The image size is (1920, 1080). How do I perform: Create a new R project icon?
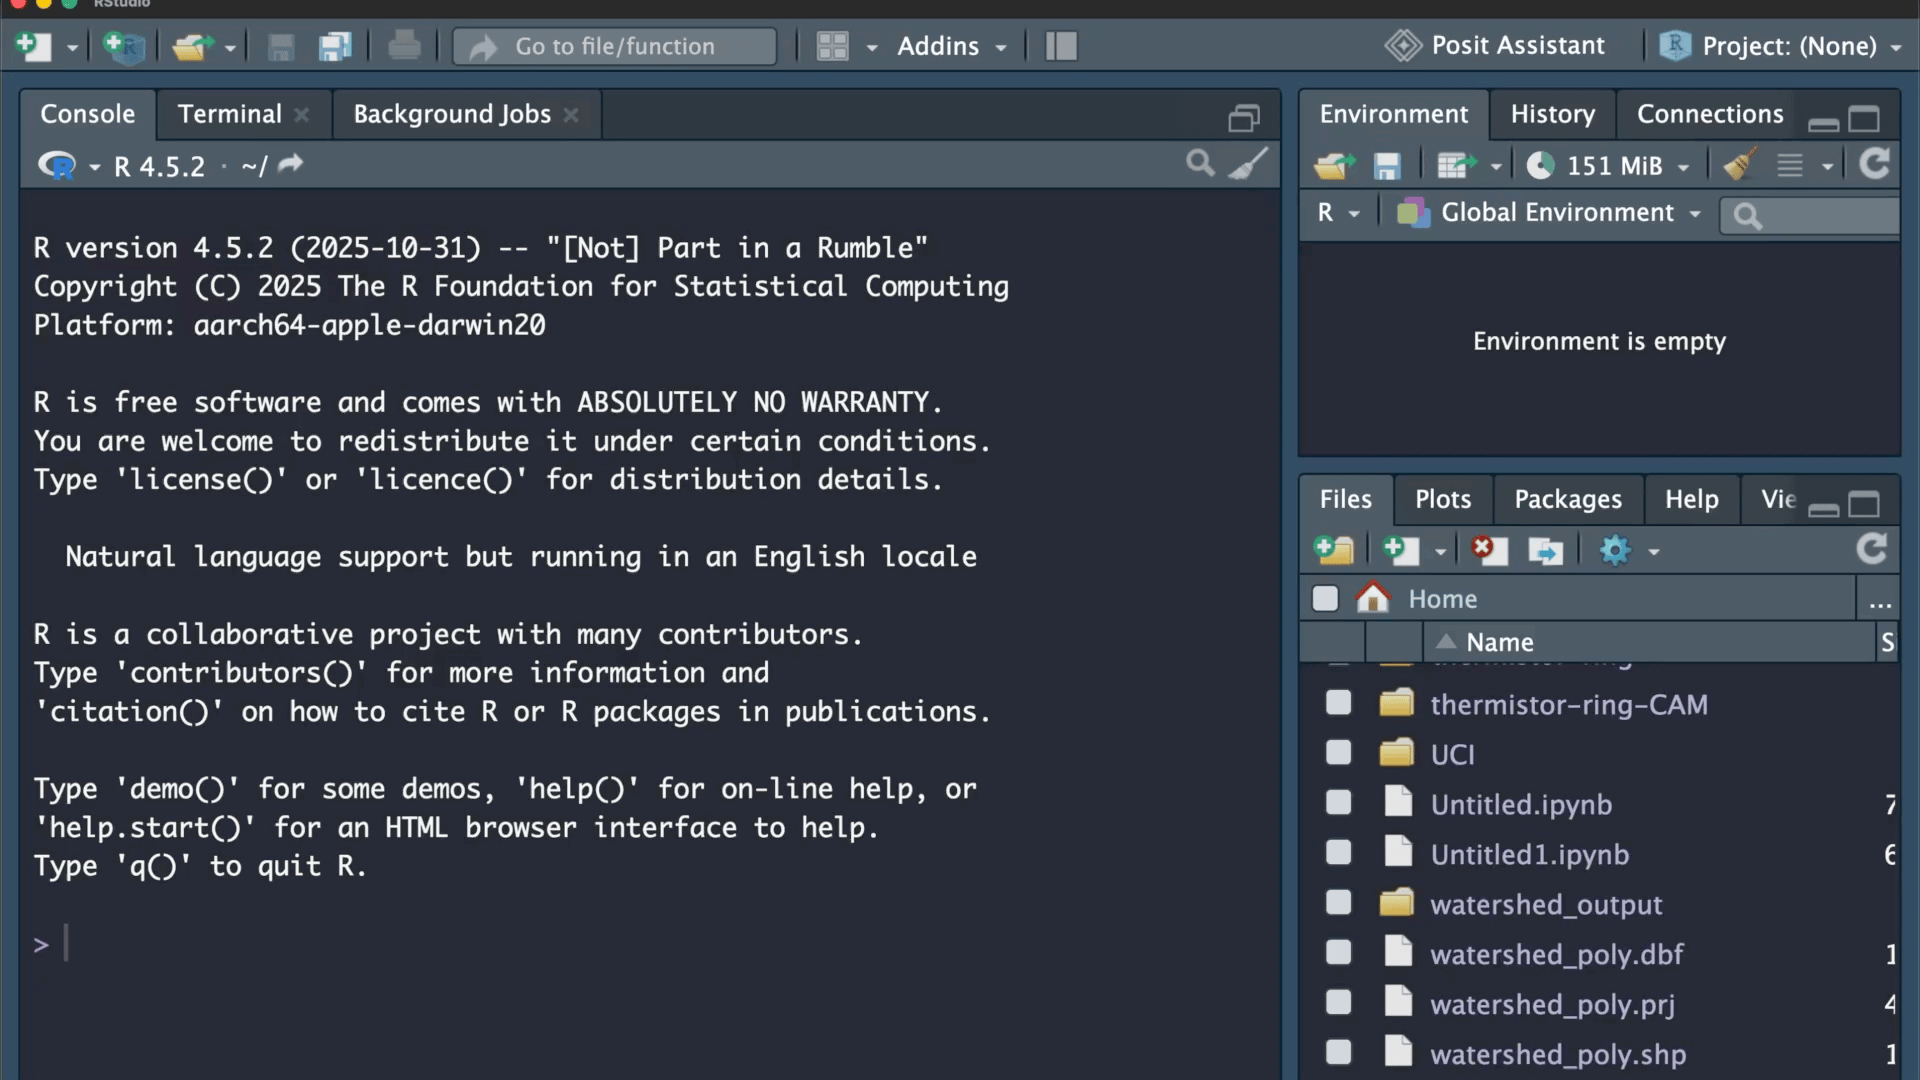click(124, 46)
